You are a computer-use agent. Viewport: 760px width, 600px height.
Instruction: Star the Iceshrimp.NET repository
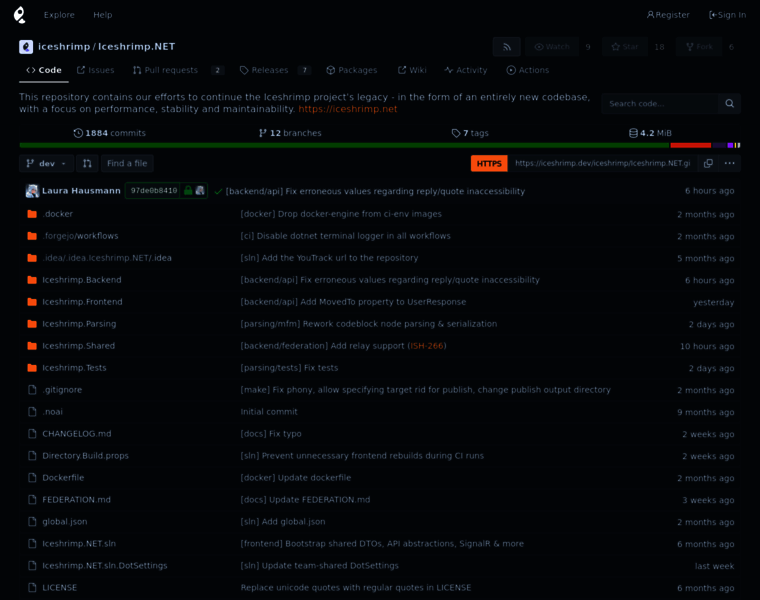pyautogui.click(x=625, y=47)
